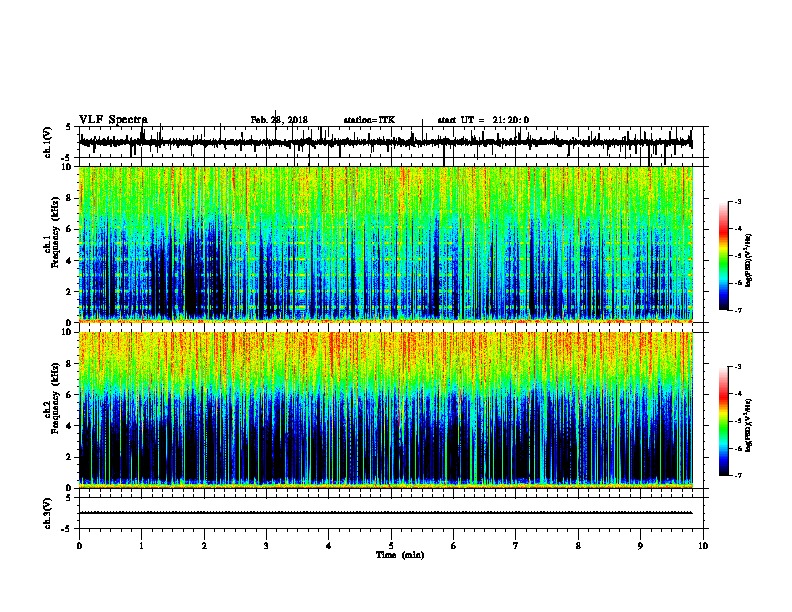Viewport: 792px width, 612px height.
Task: Select the 'start UT = 21:20:0' label
Action: point(483,120)
